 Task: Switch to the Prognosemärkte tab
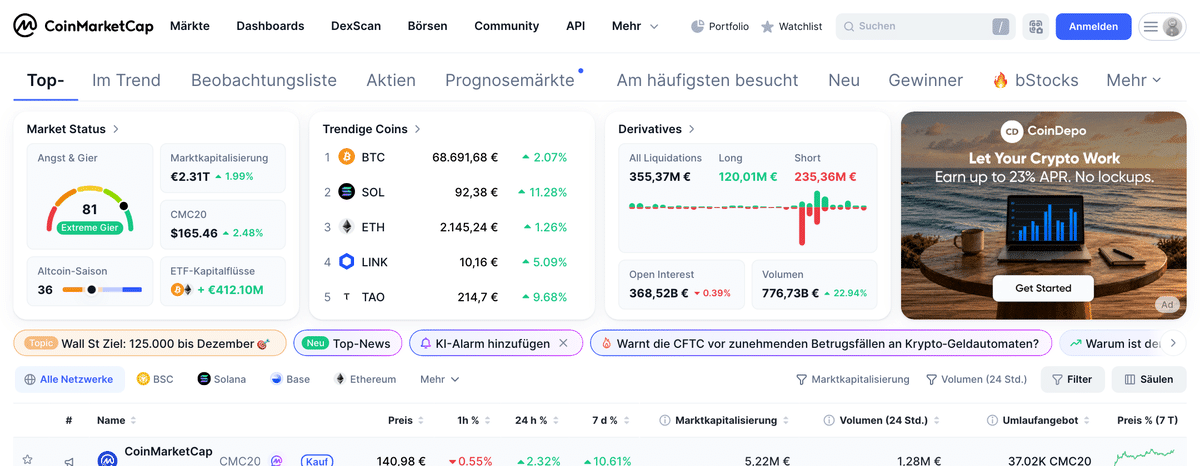click(510, 80)
